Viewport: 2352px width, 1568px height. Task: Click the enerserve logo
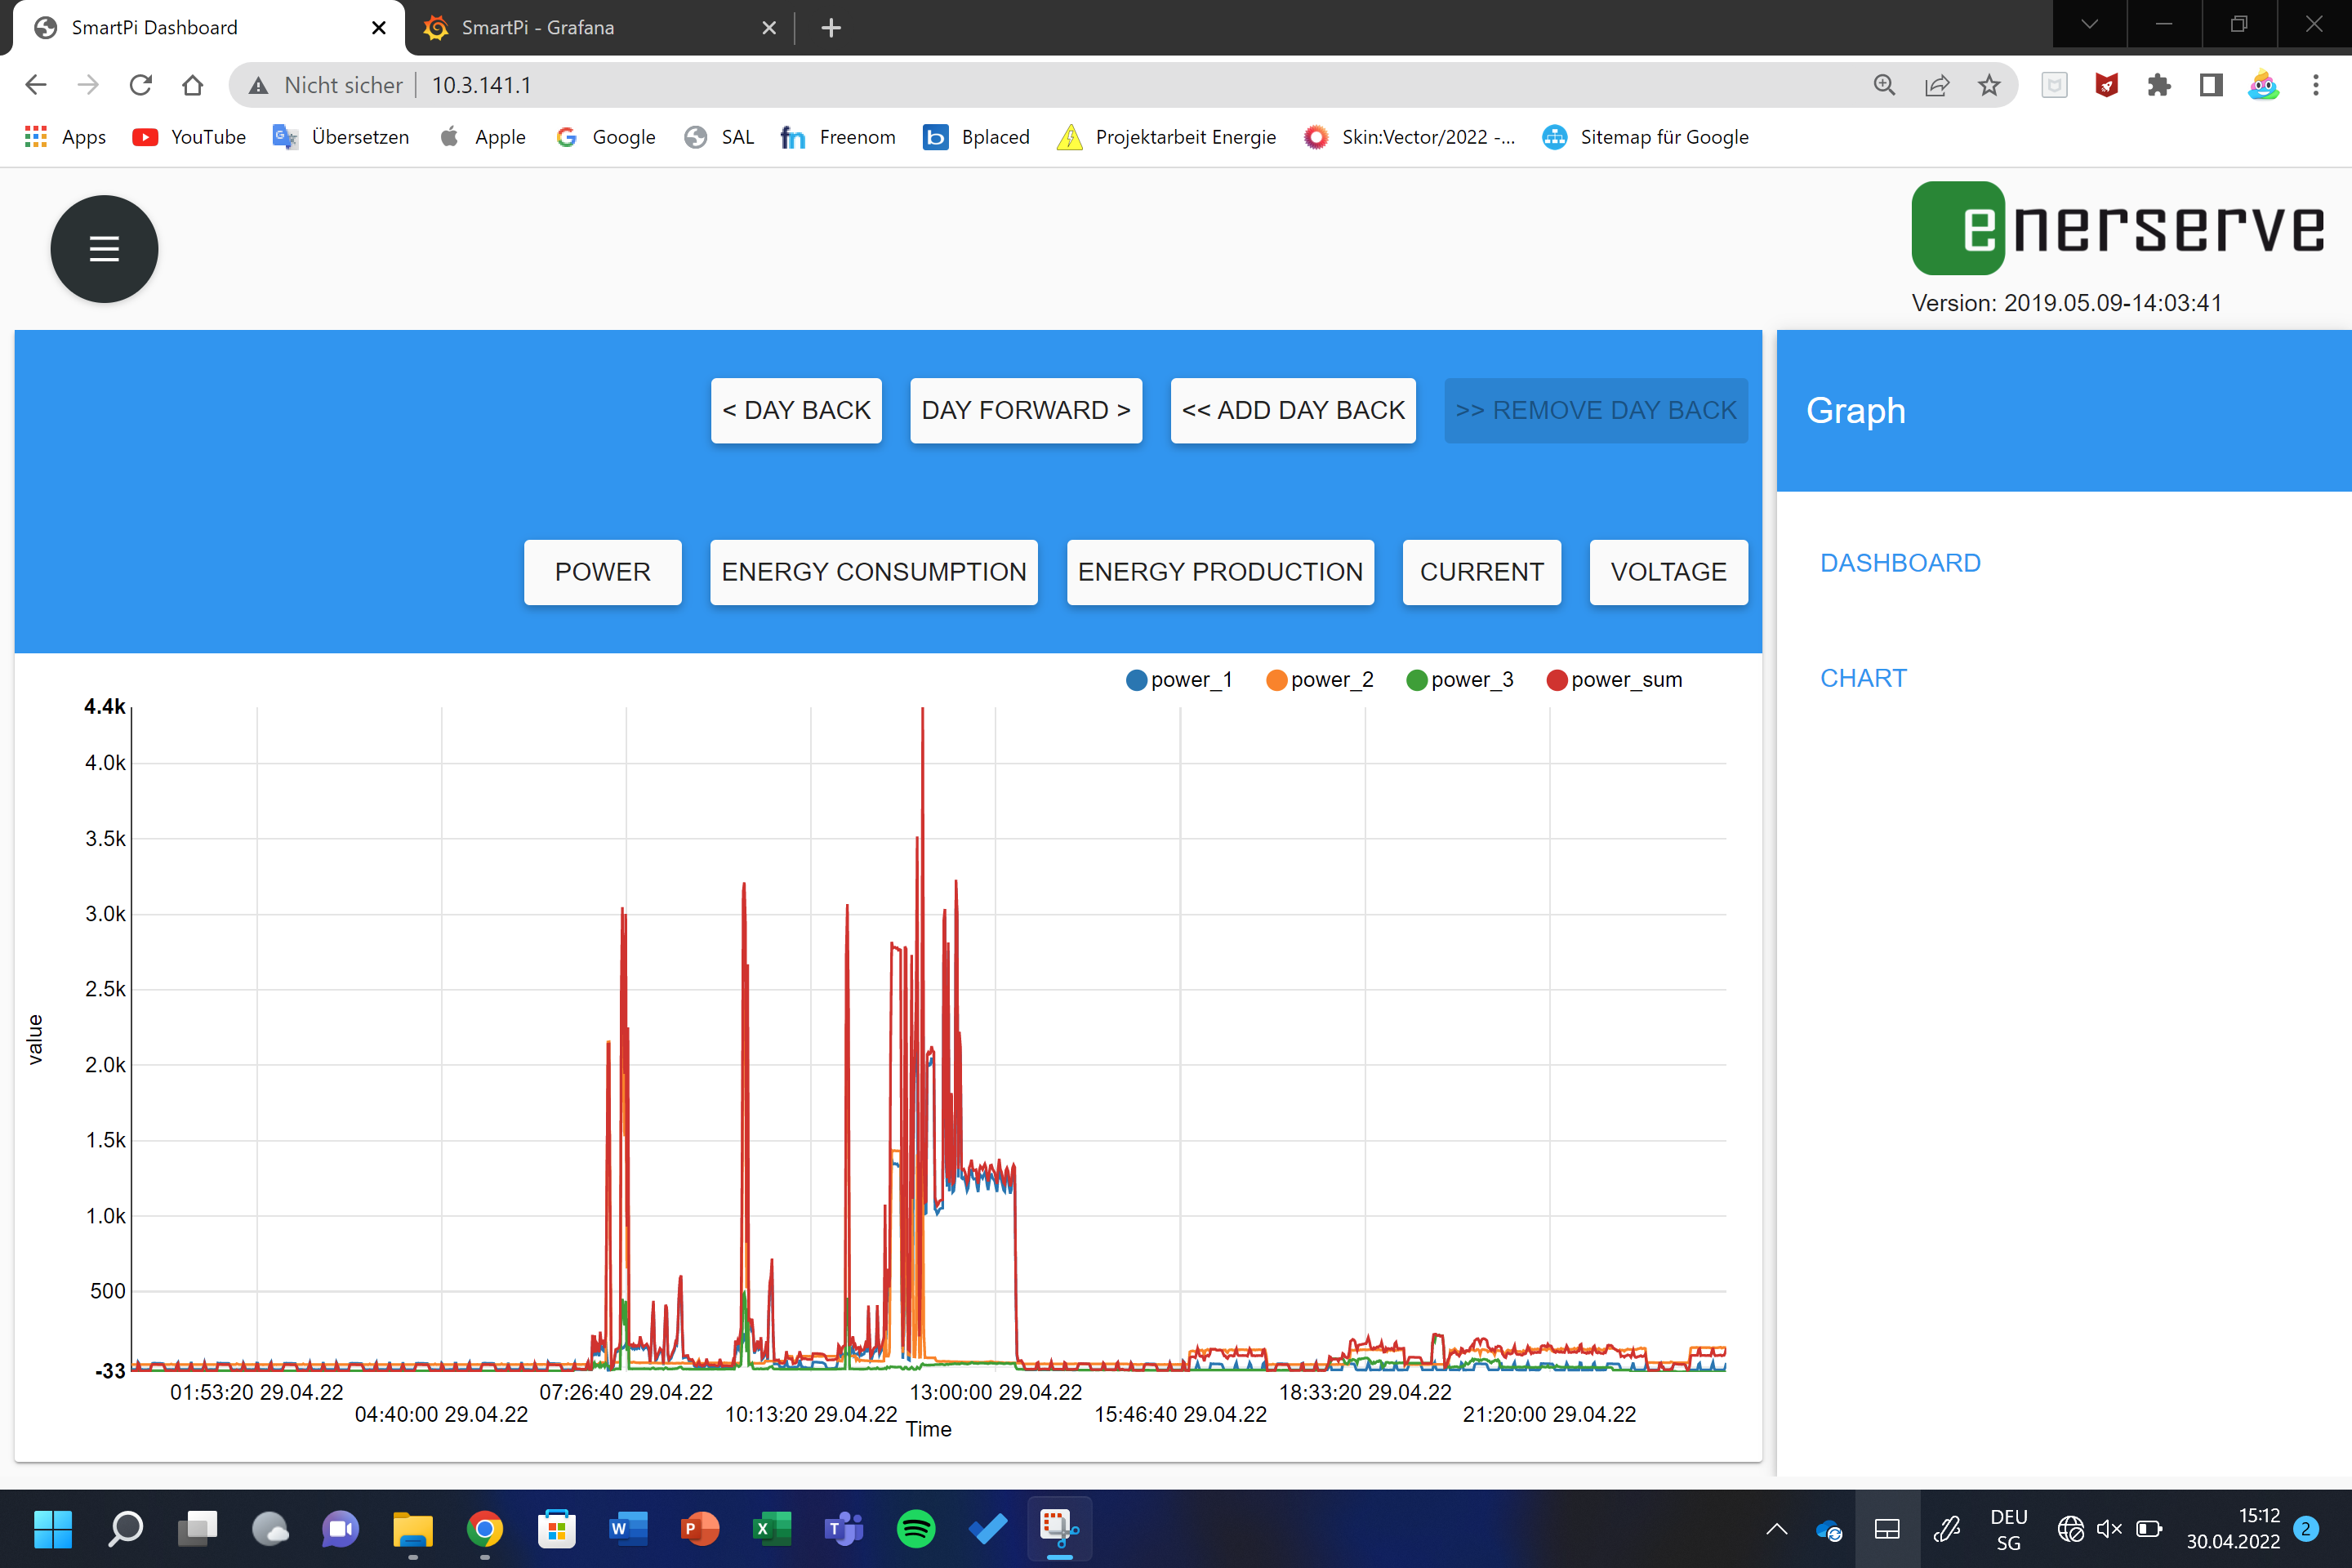point(2117,228)
